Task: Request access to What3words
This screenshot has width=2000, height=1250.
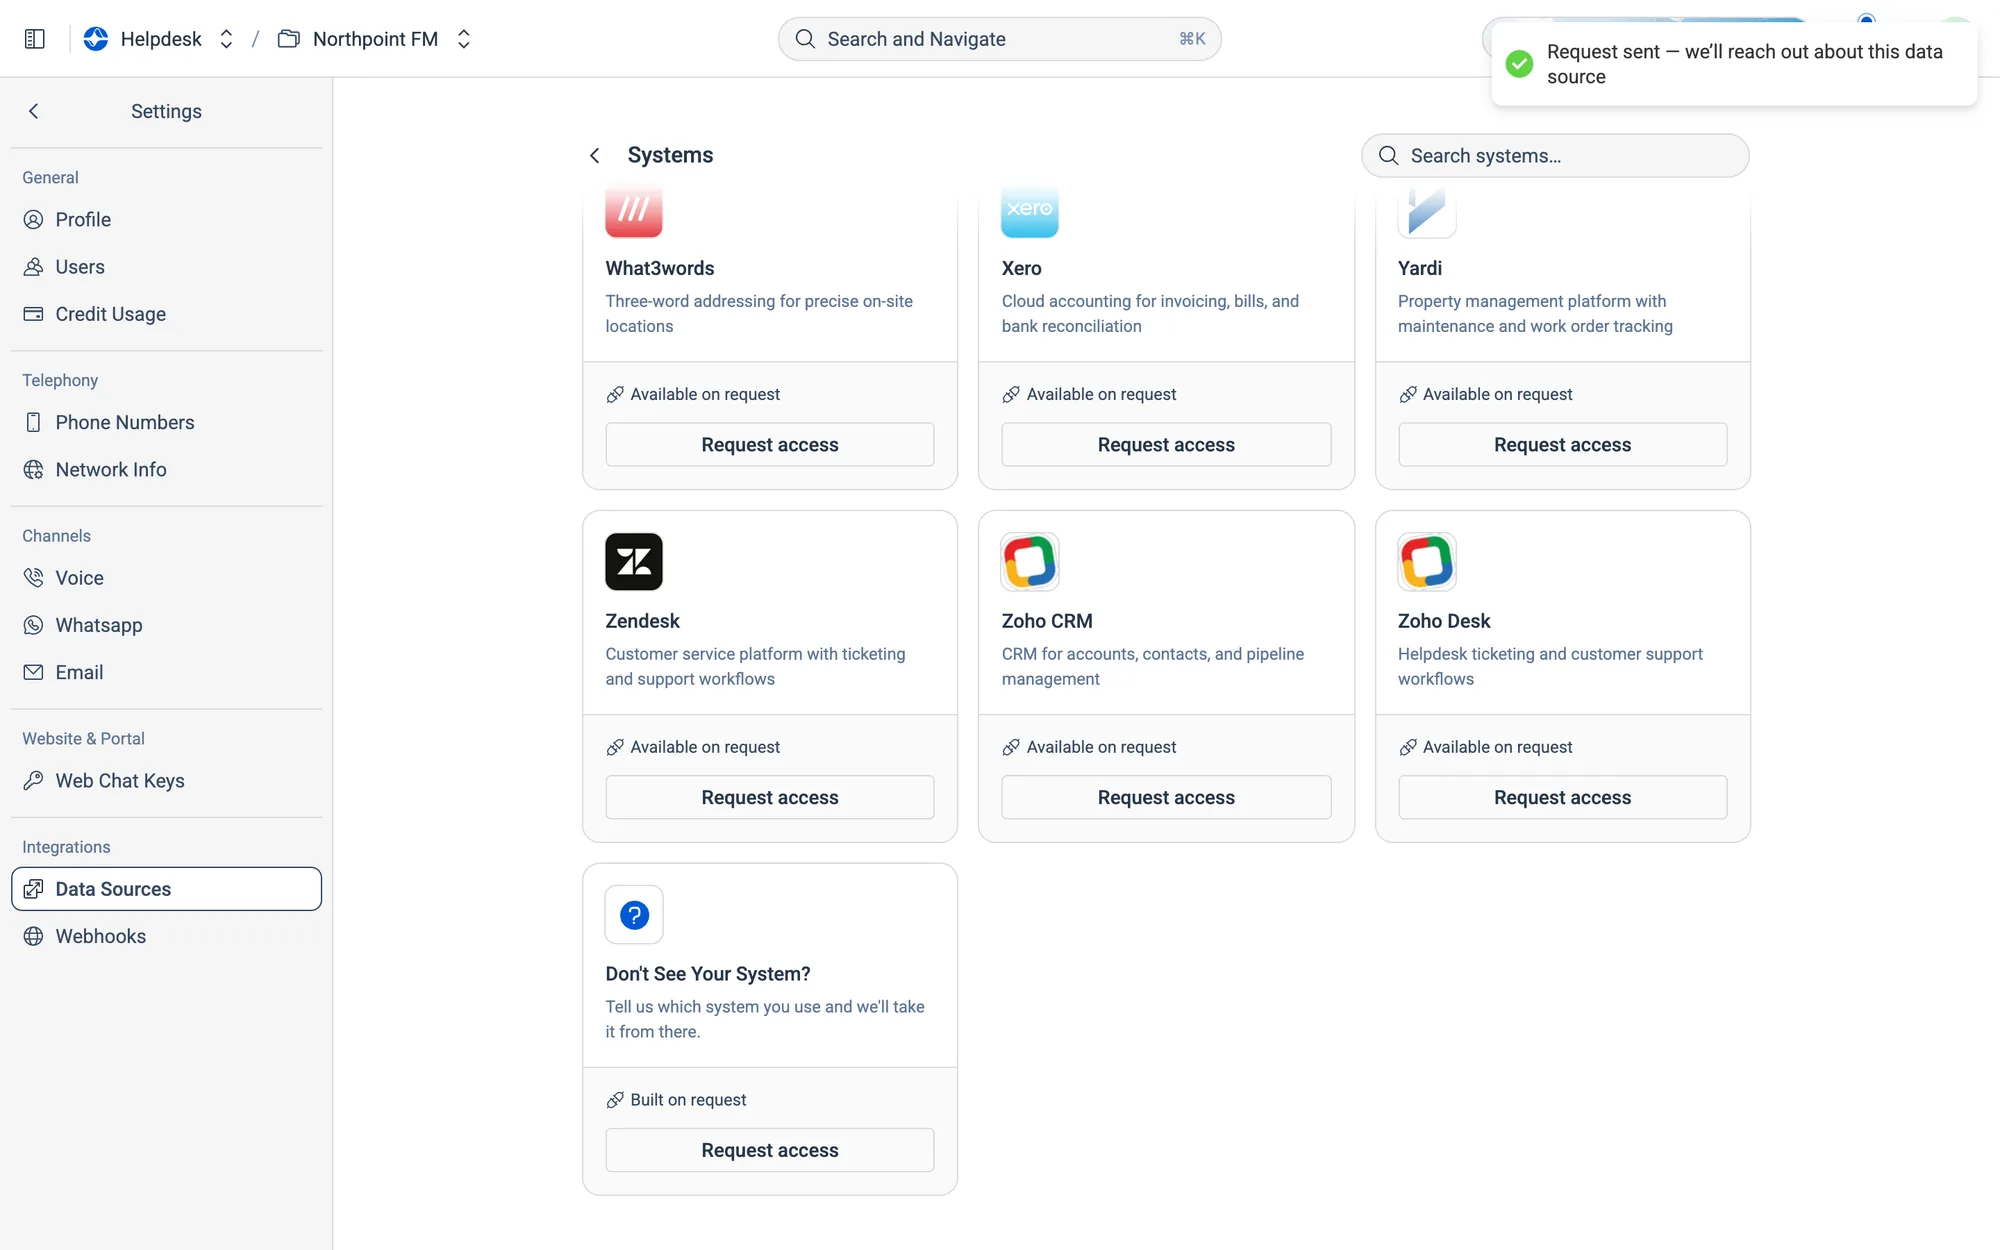Action: (x=770, y=444)
